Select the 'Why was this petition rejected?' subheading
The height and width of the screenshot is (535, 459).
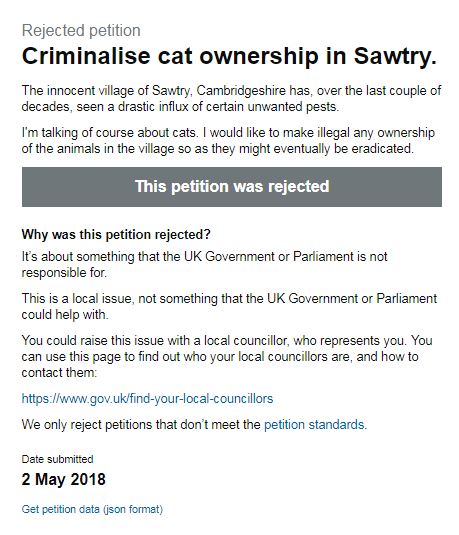click(x=116, y=234)
